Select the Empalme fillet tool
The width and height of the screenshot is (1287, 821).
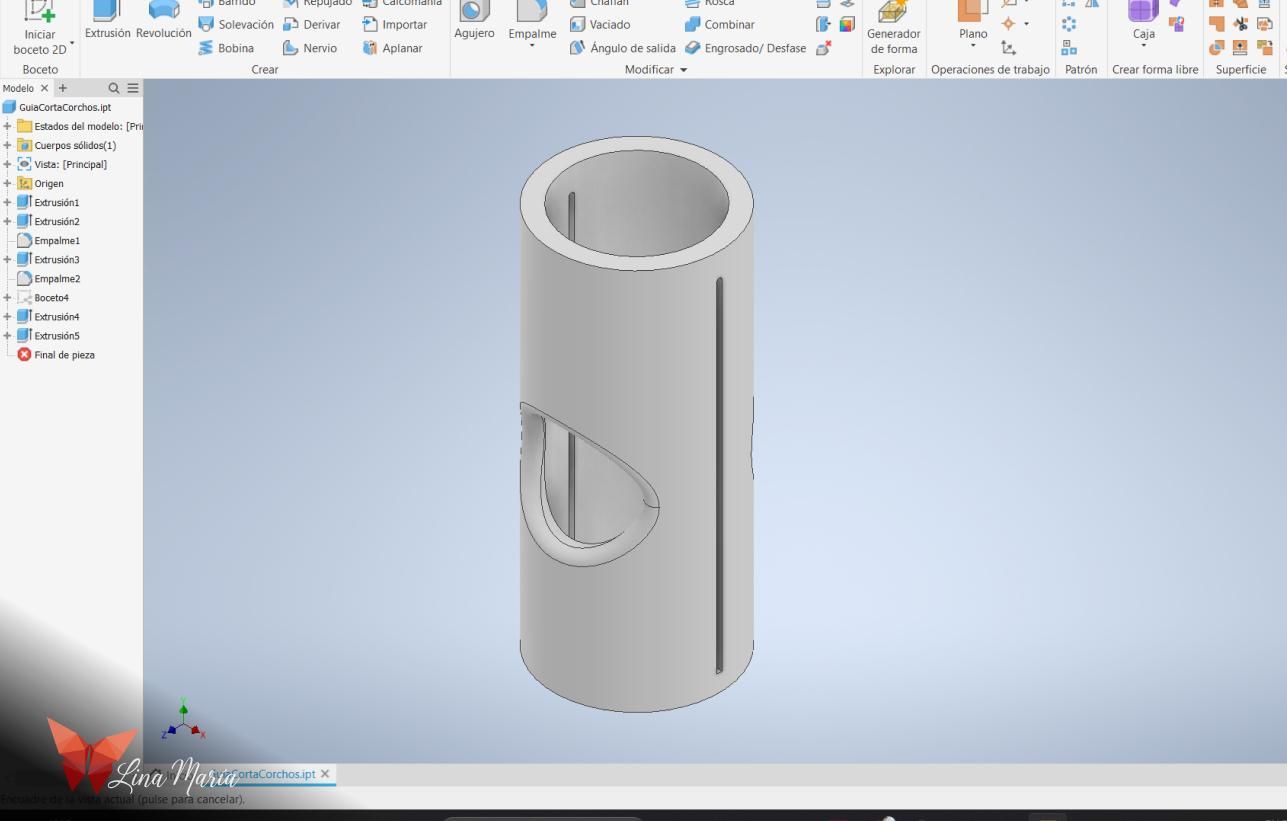tap(532, 22)
